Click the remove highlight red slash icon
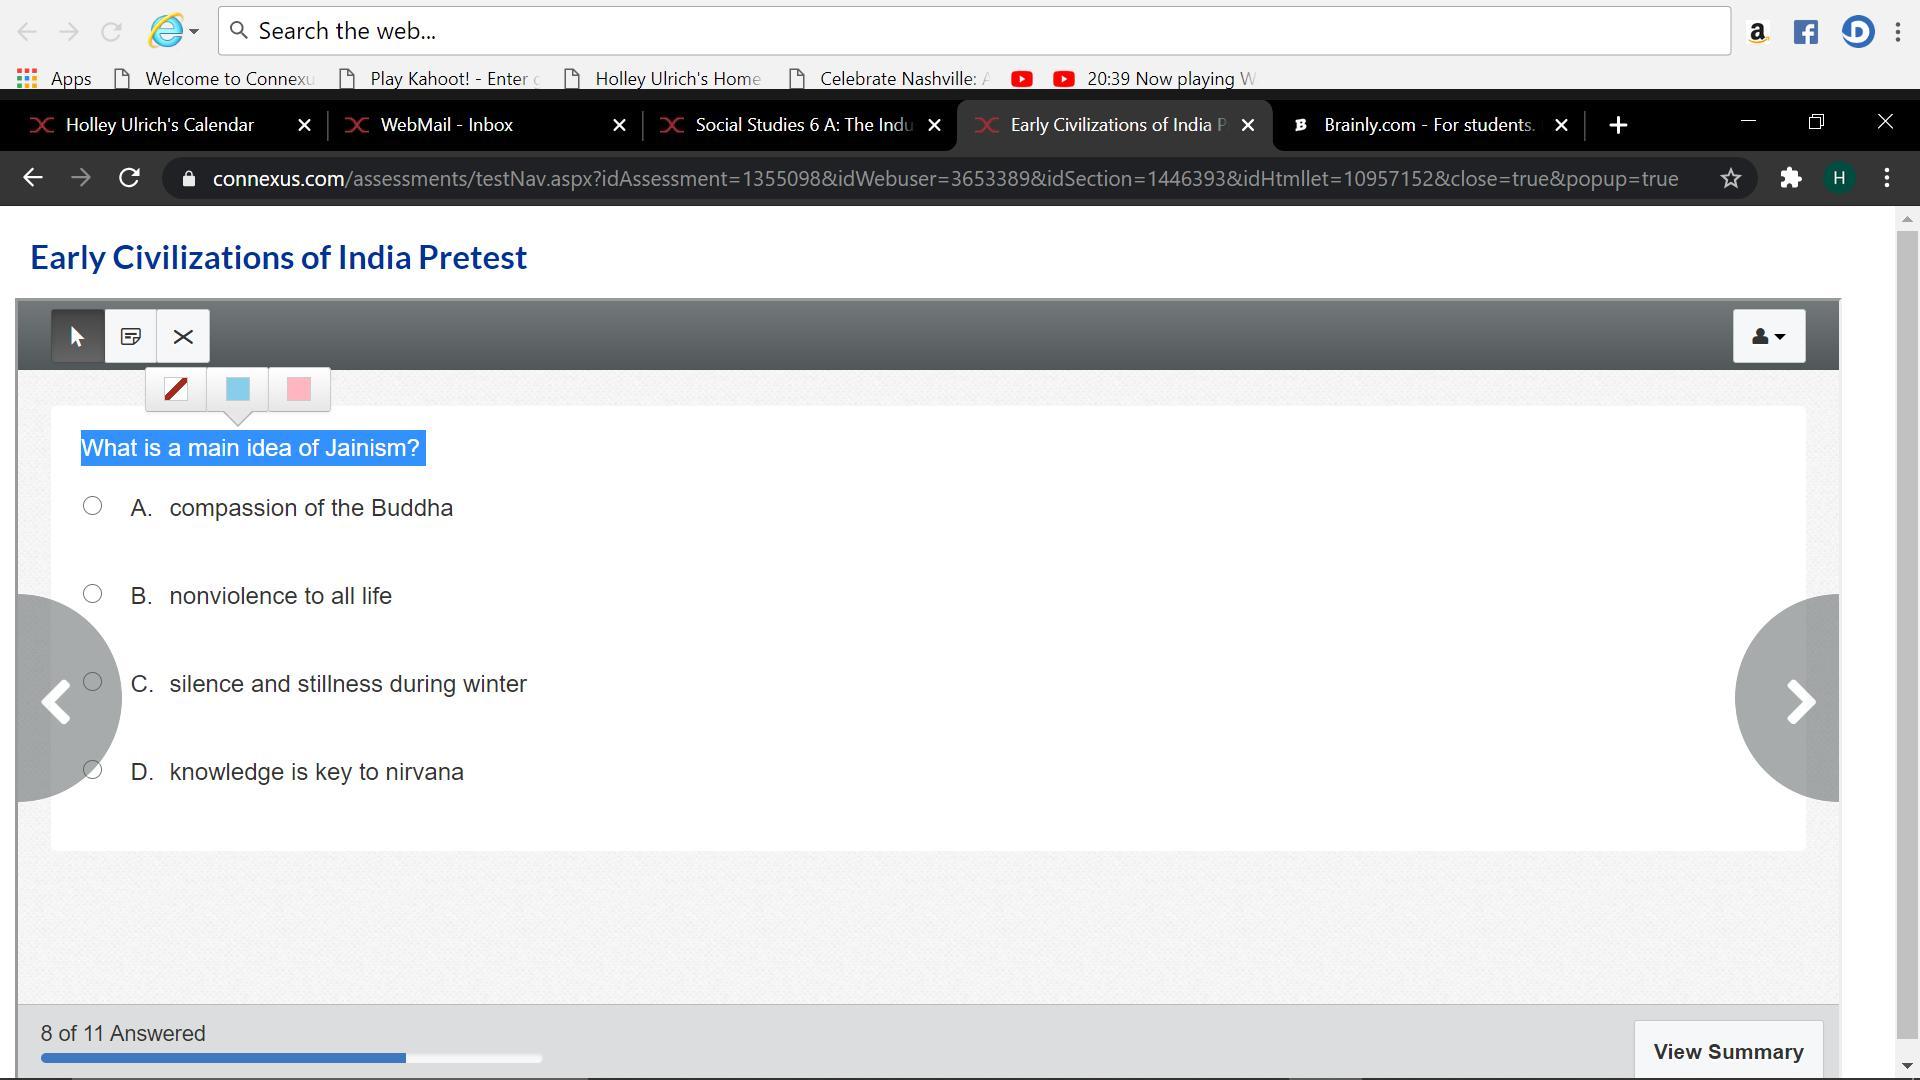The image size is (1920, 1080). click(x=176, y=389)
